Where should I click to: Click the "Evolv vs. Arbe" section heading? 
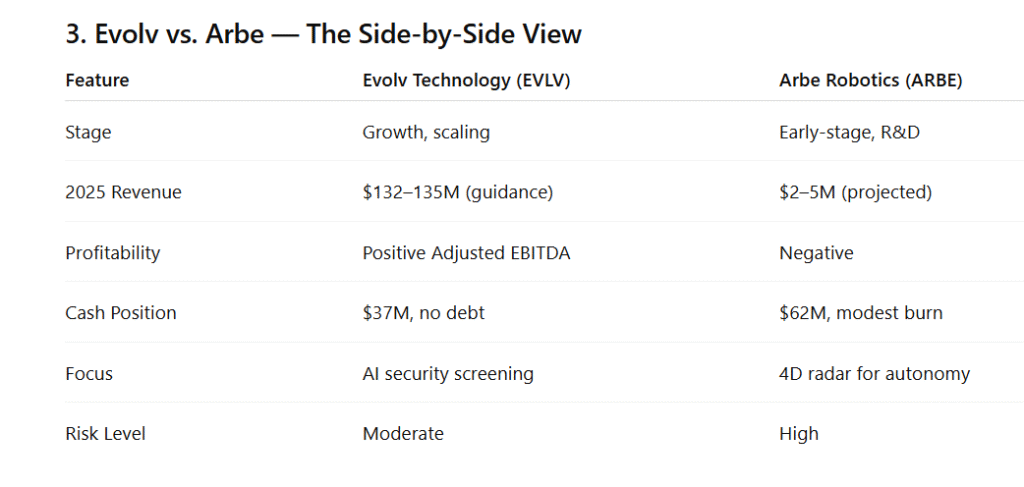[x=323, y=34]
